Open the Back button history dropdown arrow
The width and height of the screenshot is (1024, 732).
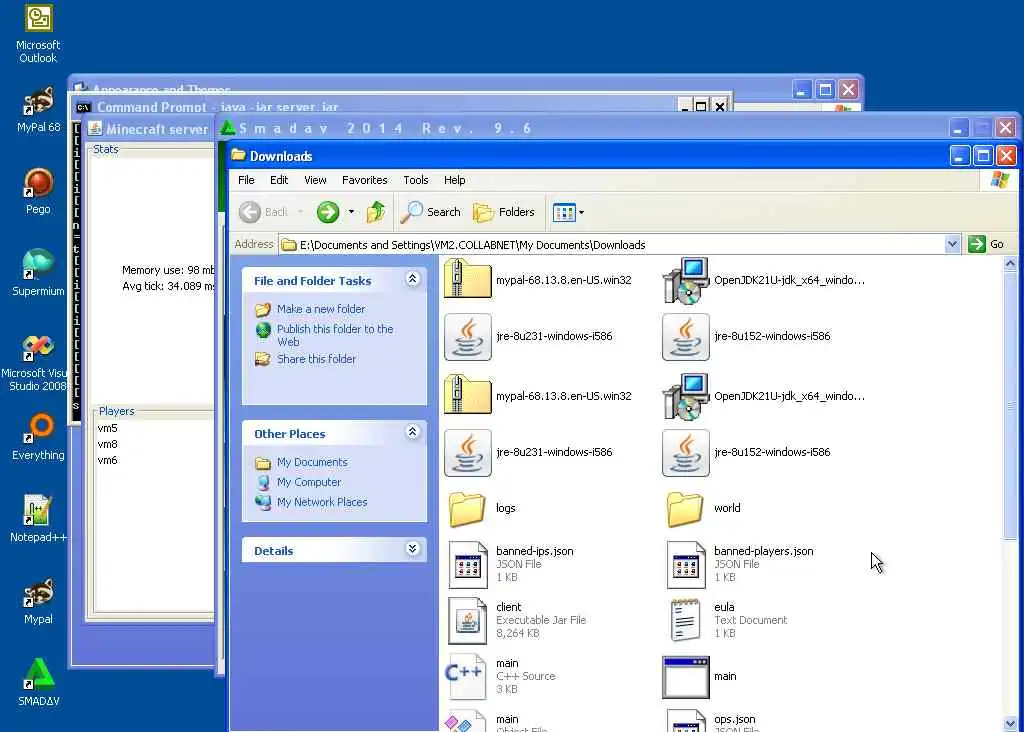pyautogui.click(x=300, y=212)
